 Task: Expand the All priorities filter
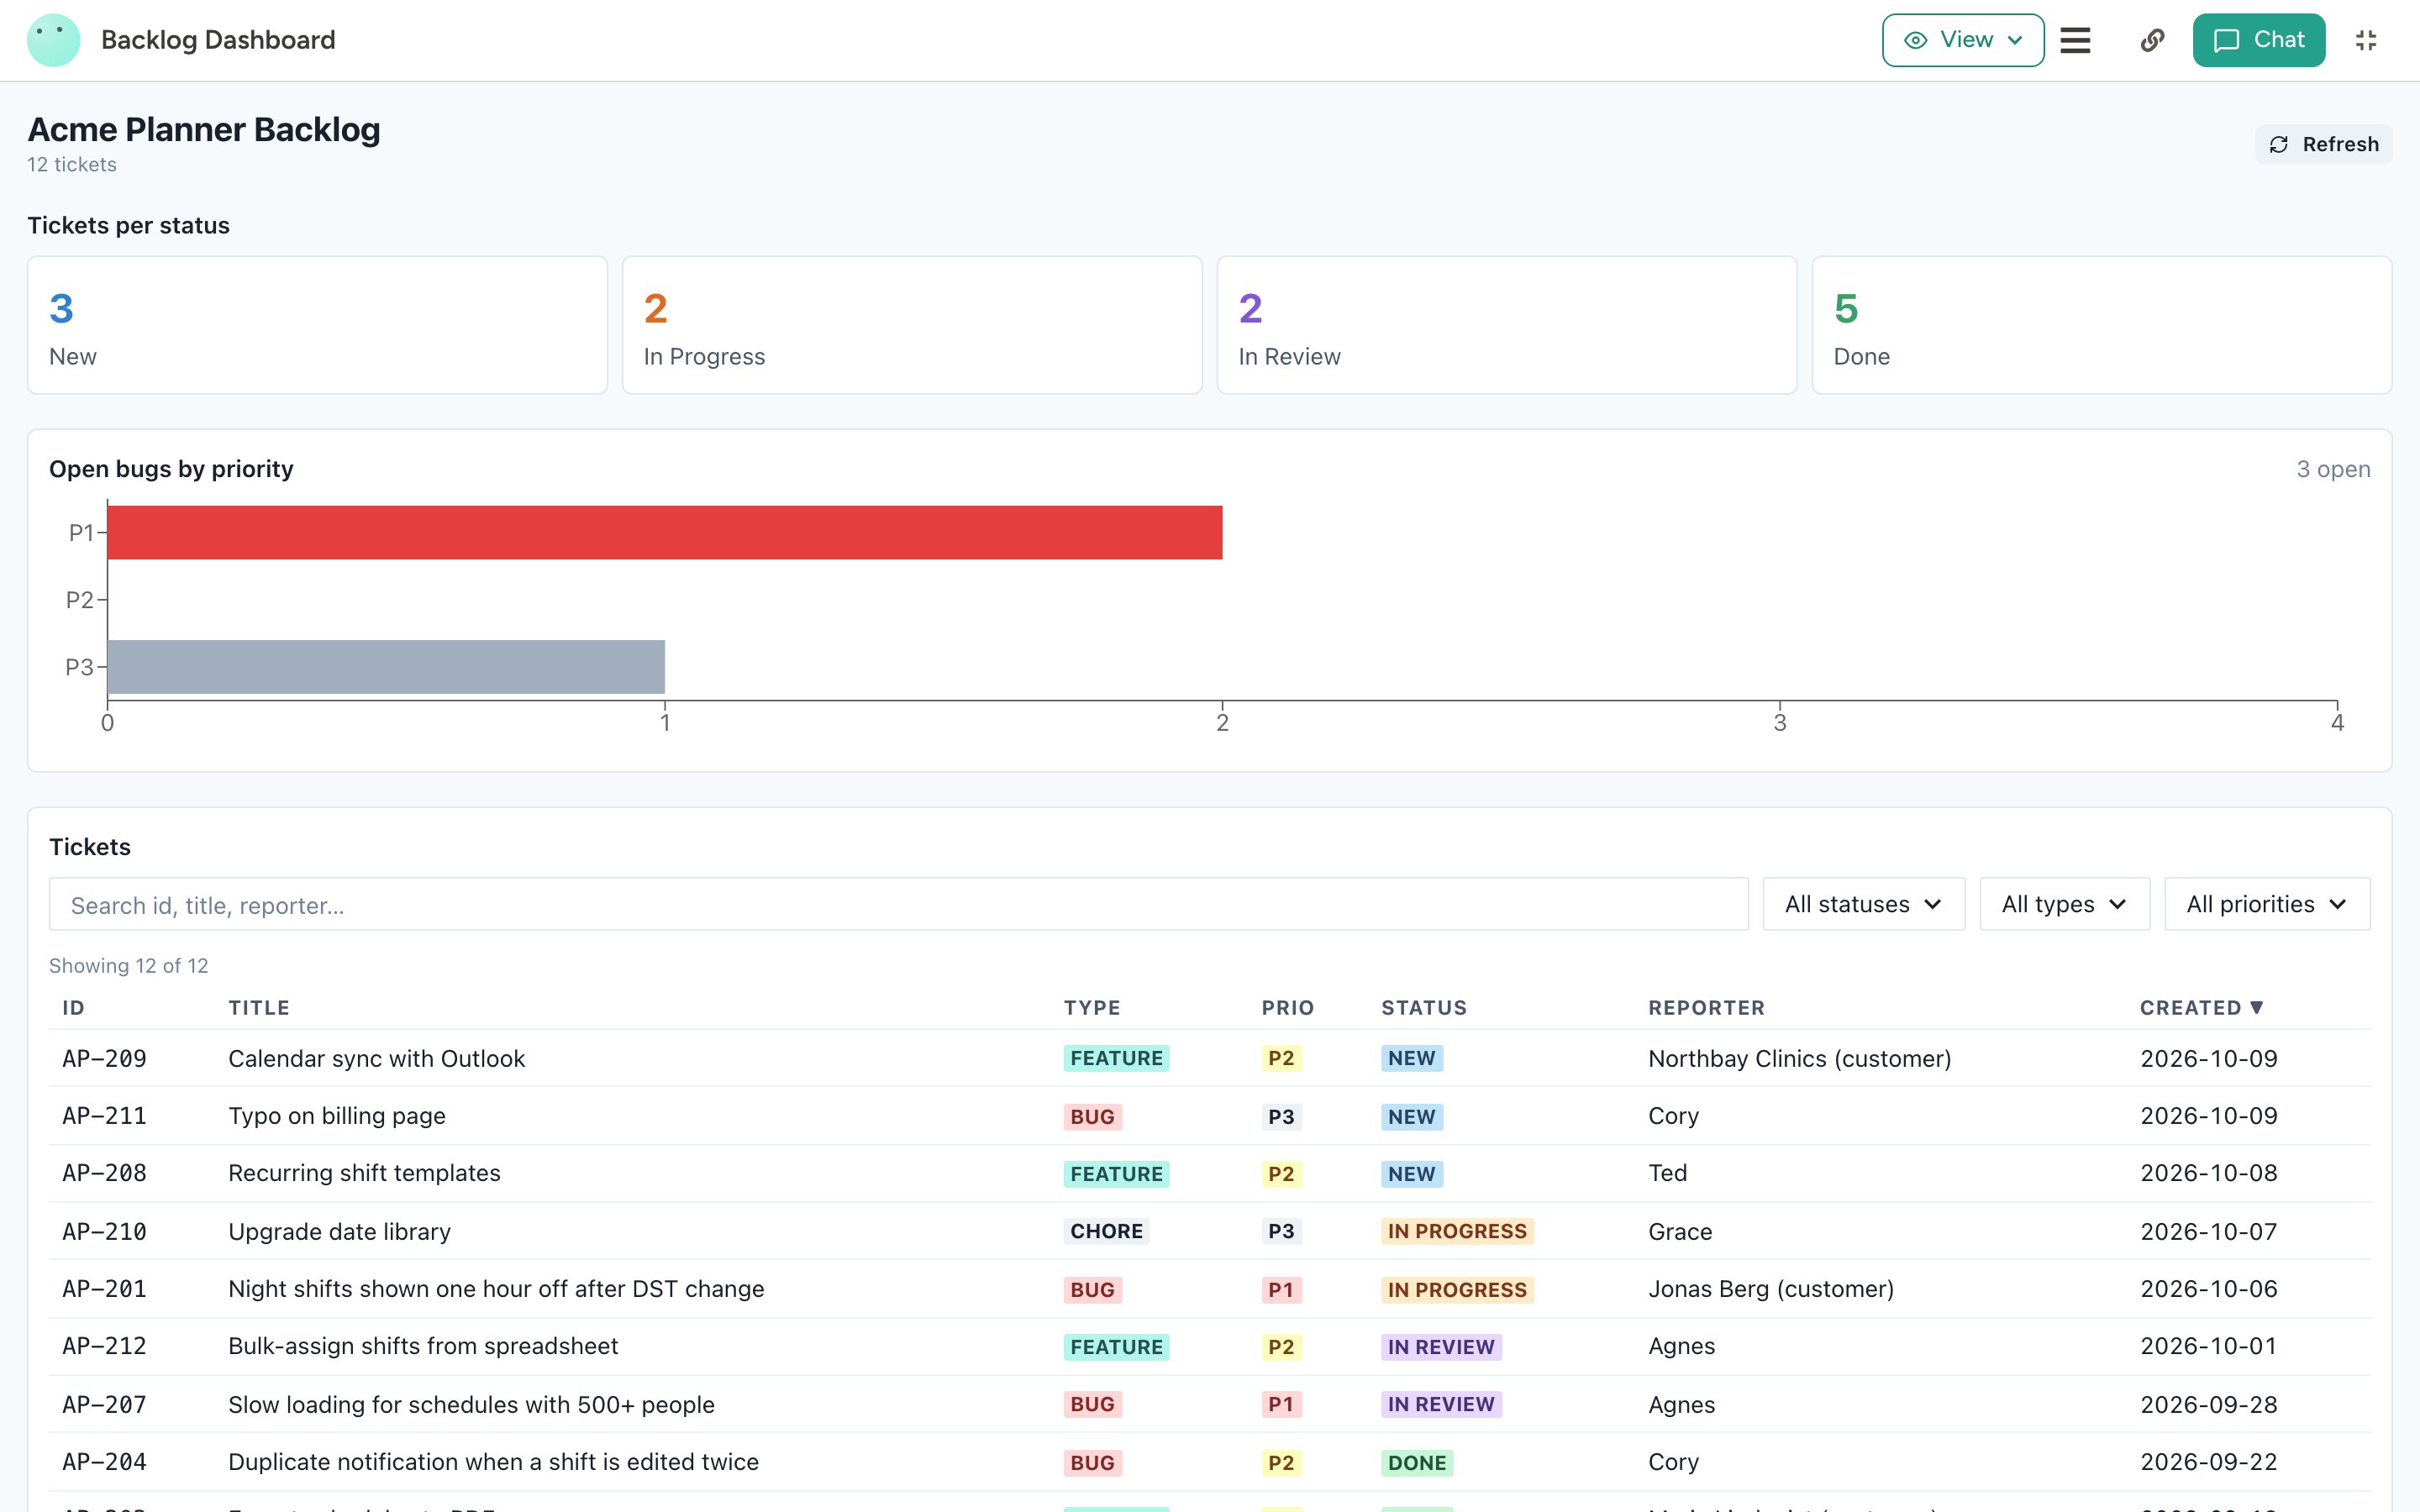point(2267,904)
